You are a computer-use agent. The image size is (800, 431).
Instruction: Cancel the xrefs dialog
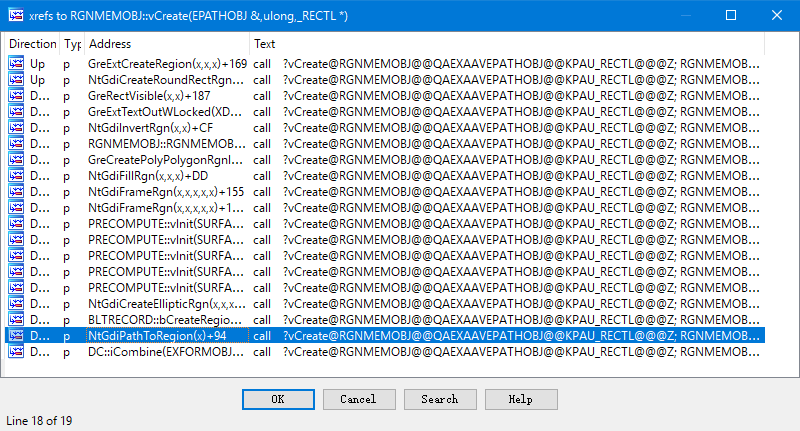coord(358,399)
